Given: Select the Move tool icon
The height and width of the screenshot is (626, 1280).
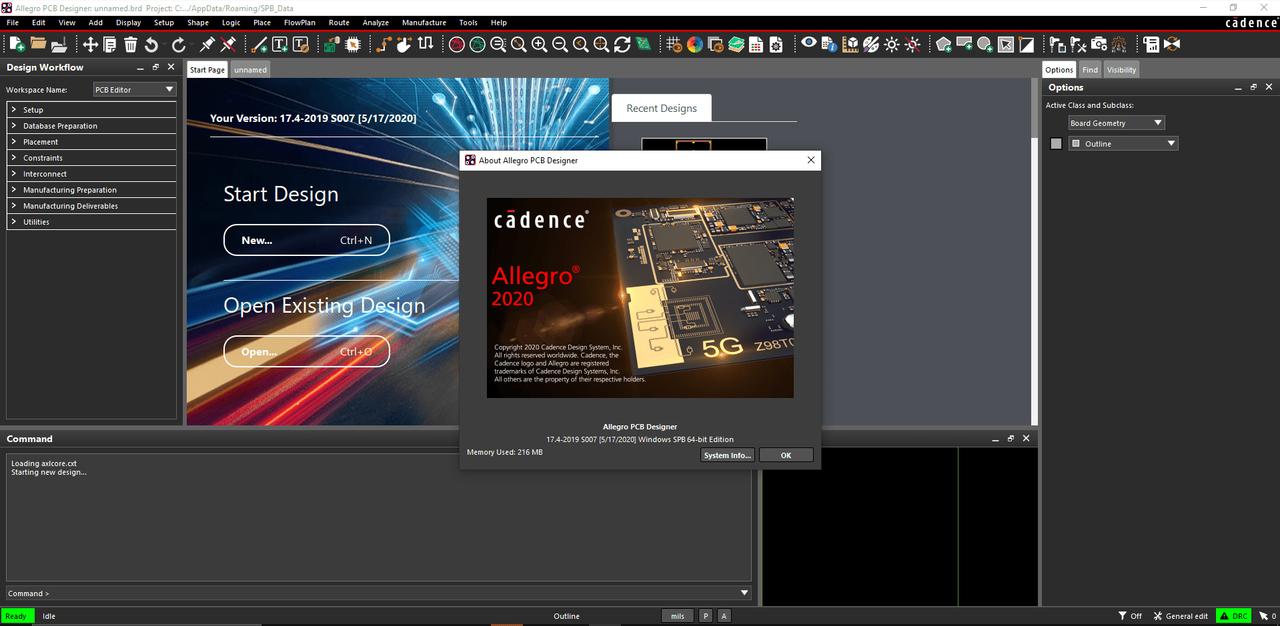Looking at the screenshot, I should pyautogui.click(x=90, y=44).
